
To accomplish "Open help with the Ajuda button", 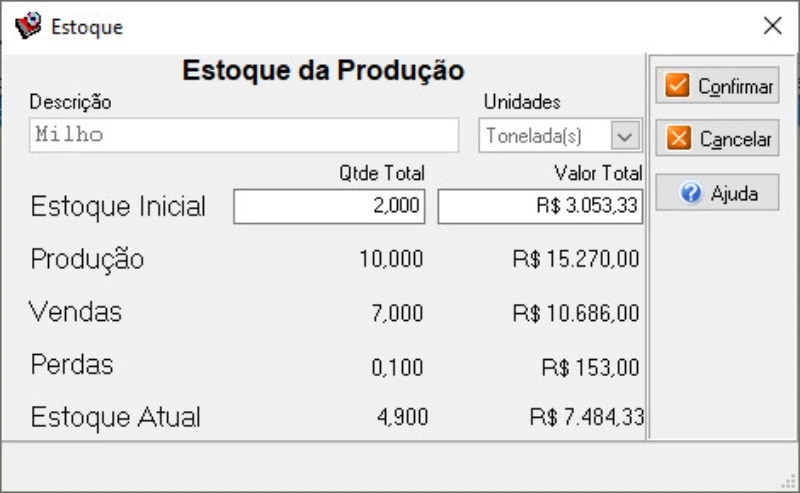I will pyautogui.click(x=717, y=192).
